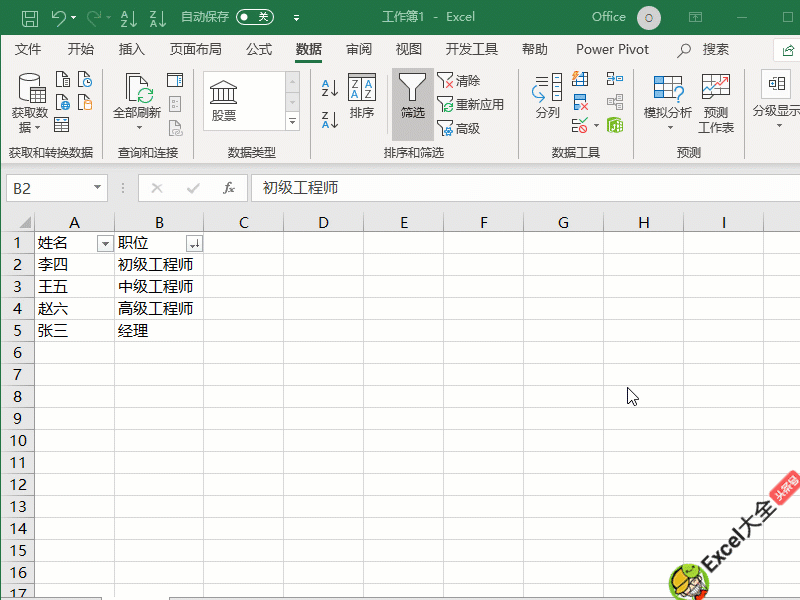Switch to the 帮助 tab
800x600 pixels.
click(x=535, y=49)
